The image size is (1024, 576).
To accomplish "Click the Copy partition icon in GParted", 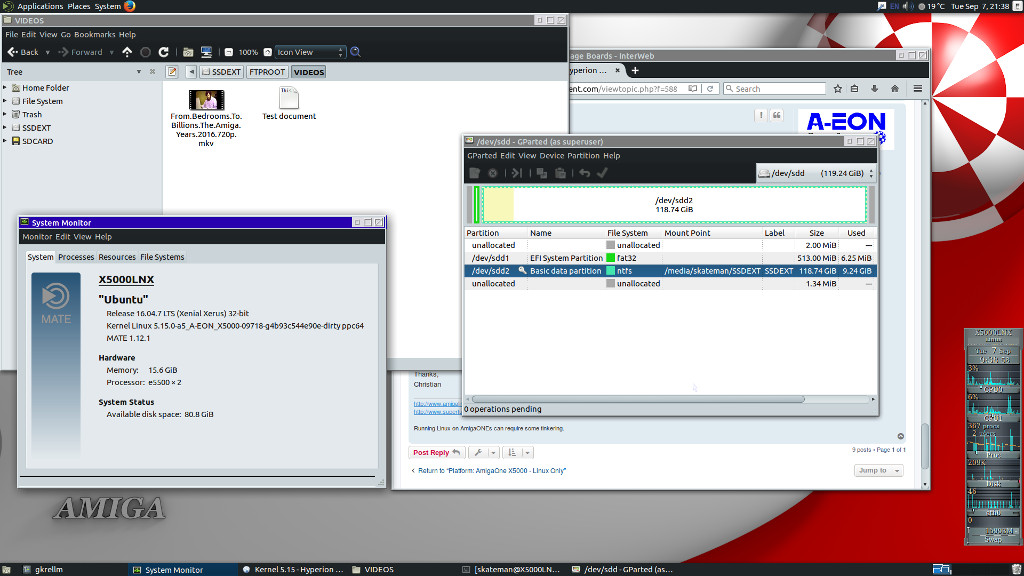I will [541, 173].
